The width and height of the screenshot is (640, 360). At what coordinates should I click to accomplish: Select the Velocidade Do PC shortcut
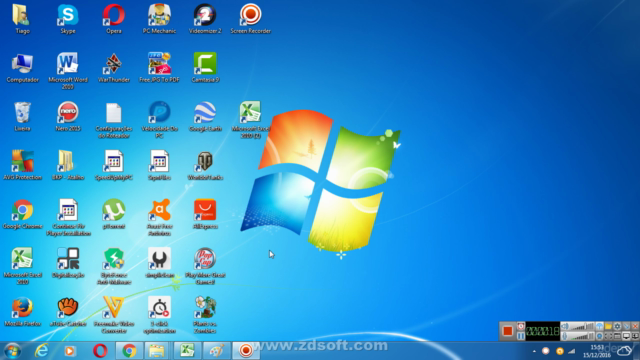[x=159, y=120]
